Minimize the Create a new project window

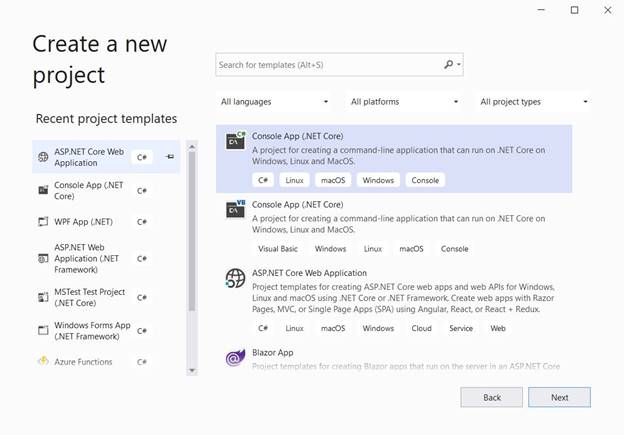pyautogui.click(x=541, y=10)
